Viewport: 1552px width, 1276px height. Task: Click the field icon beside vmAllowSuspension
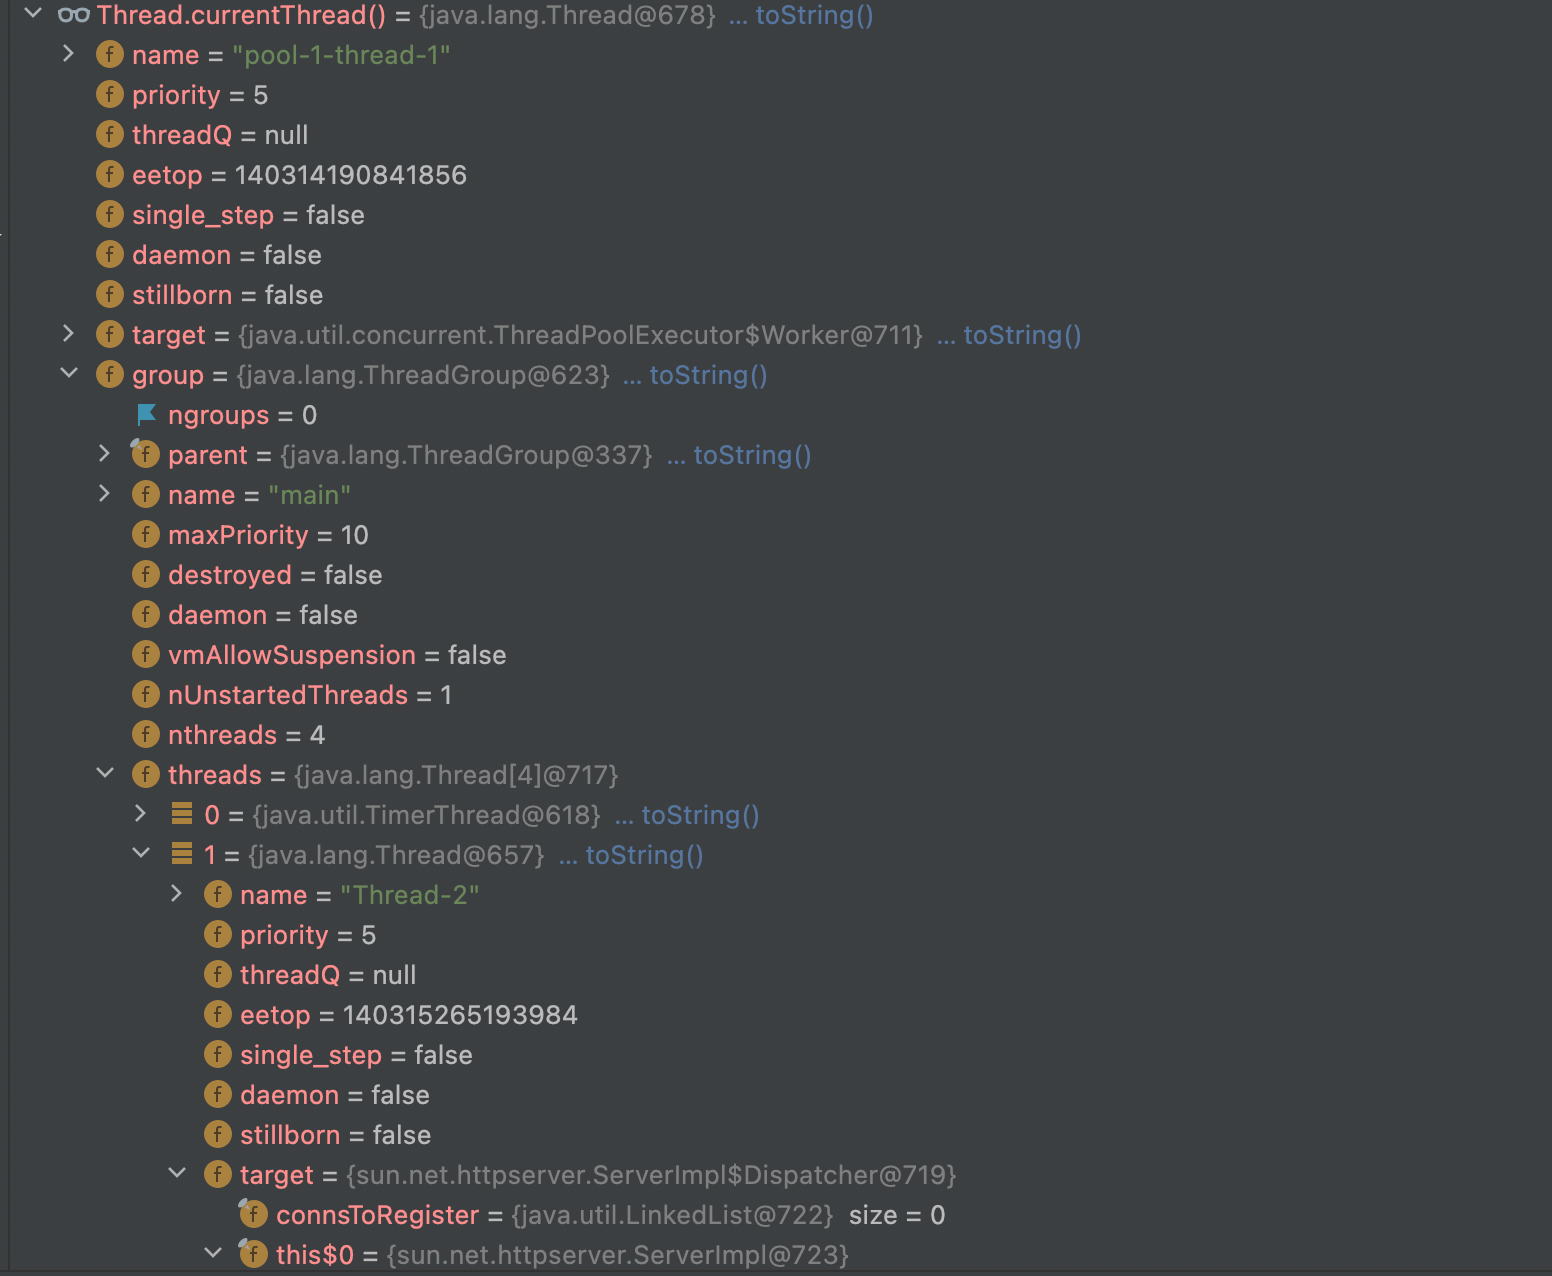[146, 655]
